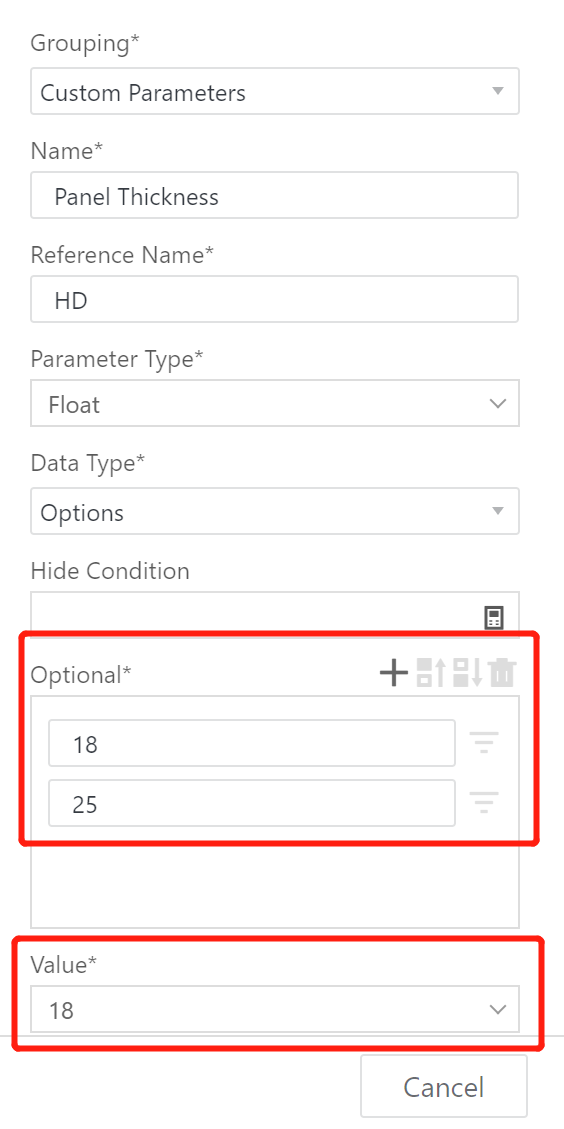Click the handle icon beside option 18
Image resolution: width=564 pixels, height=1129 pixels.
click(x=484, y=742)
